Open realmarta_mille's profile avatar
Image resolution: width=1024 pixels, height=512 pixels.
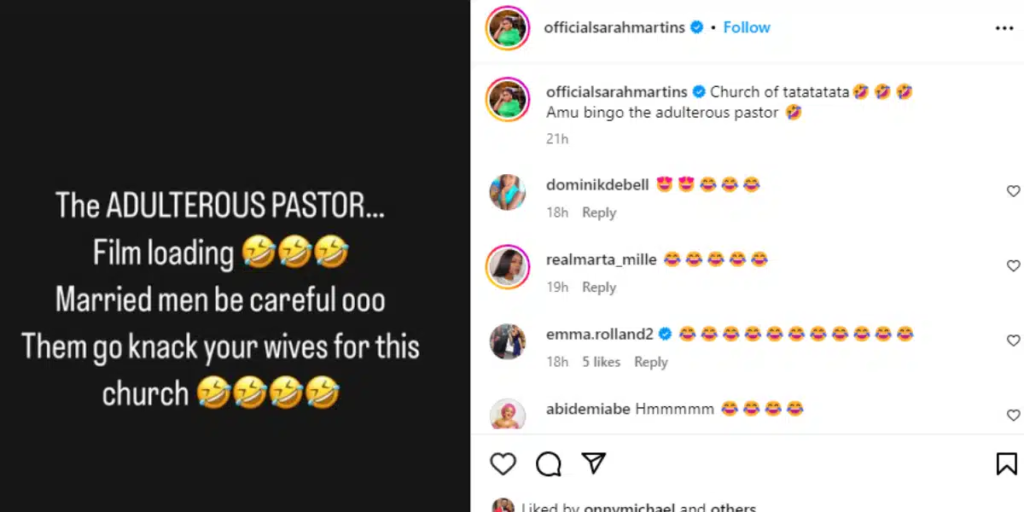tap(507, 267)
